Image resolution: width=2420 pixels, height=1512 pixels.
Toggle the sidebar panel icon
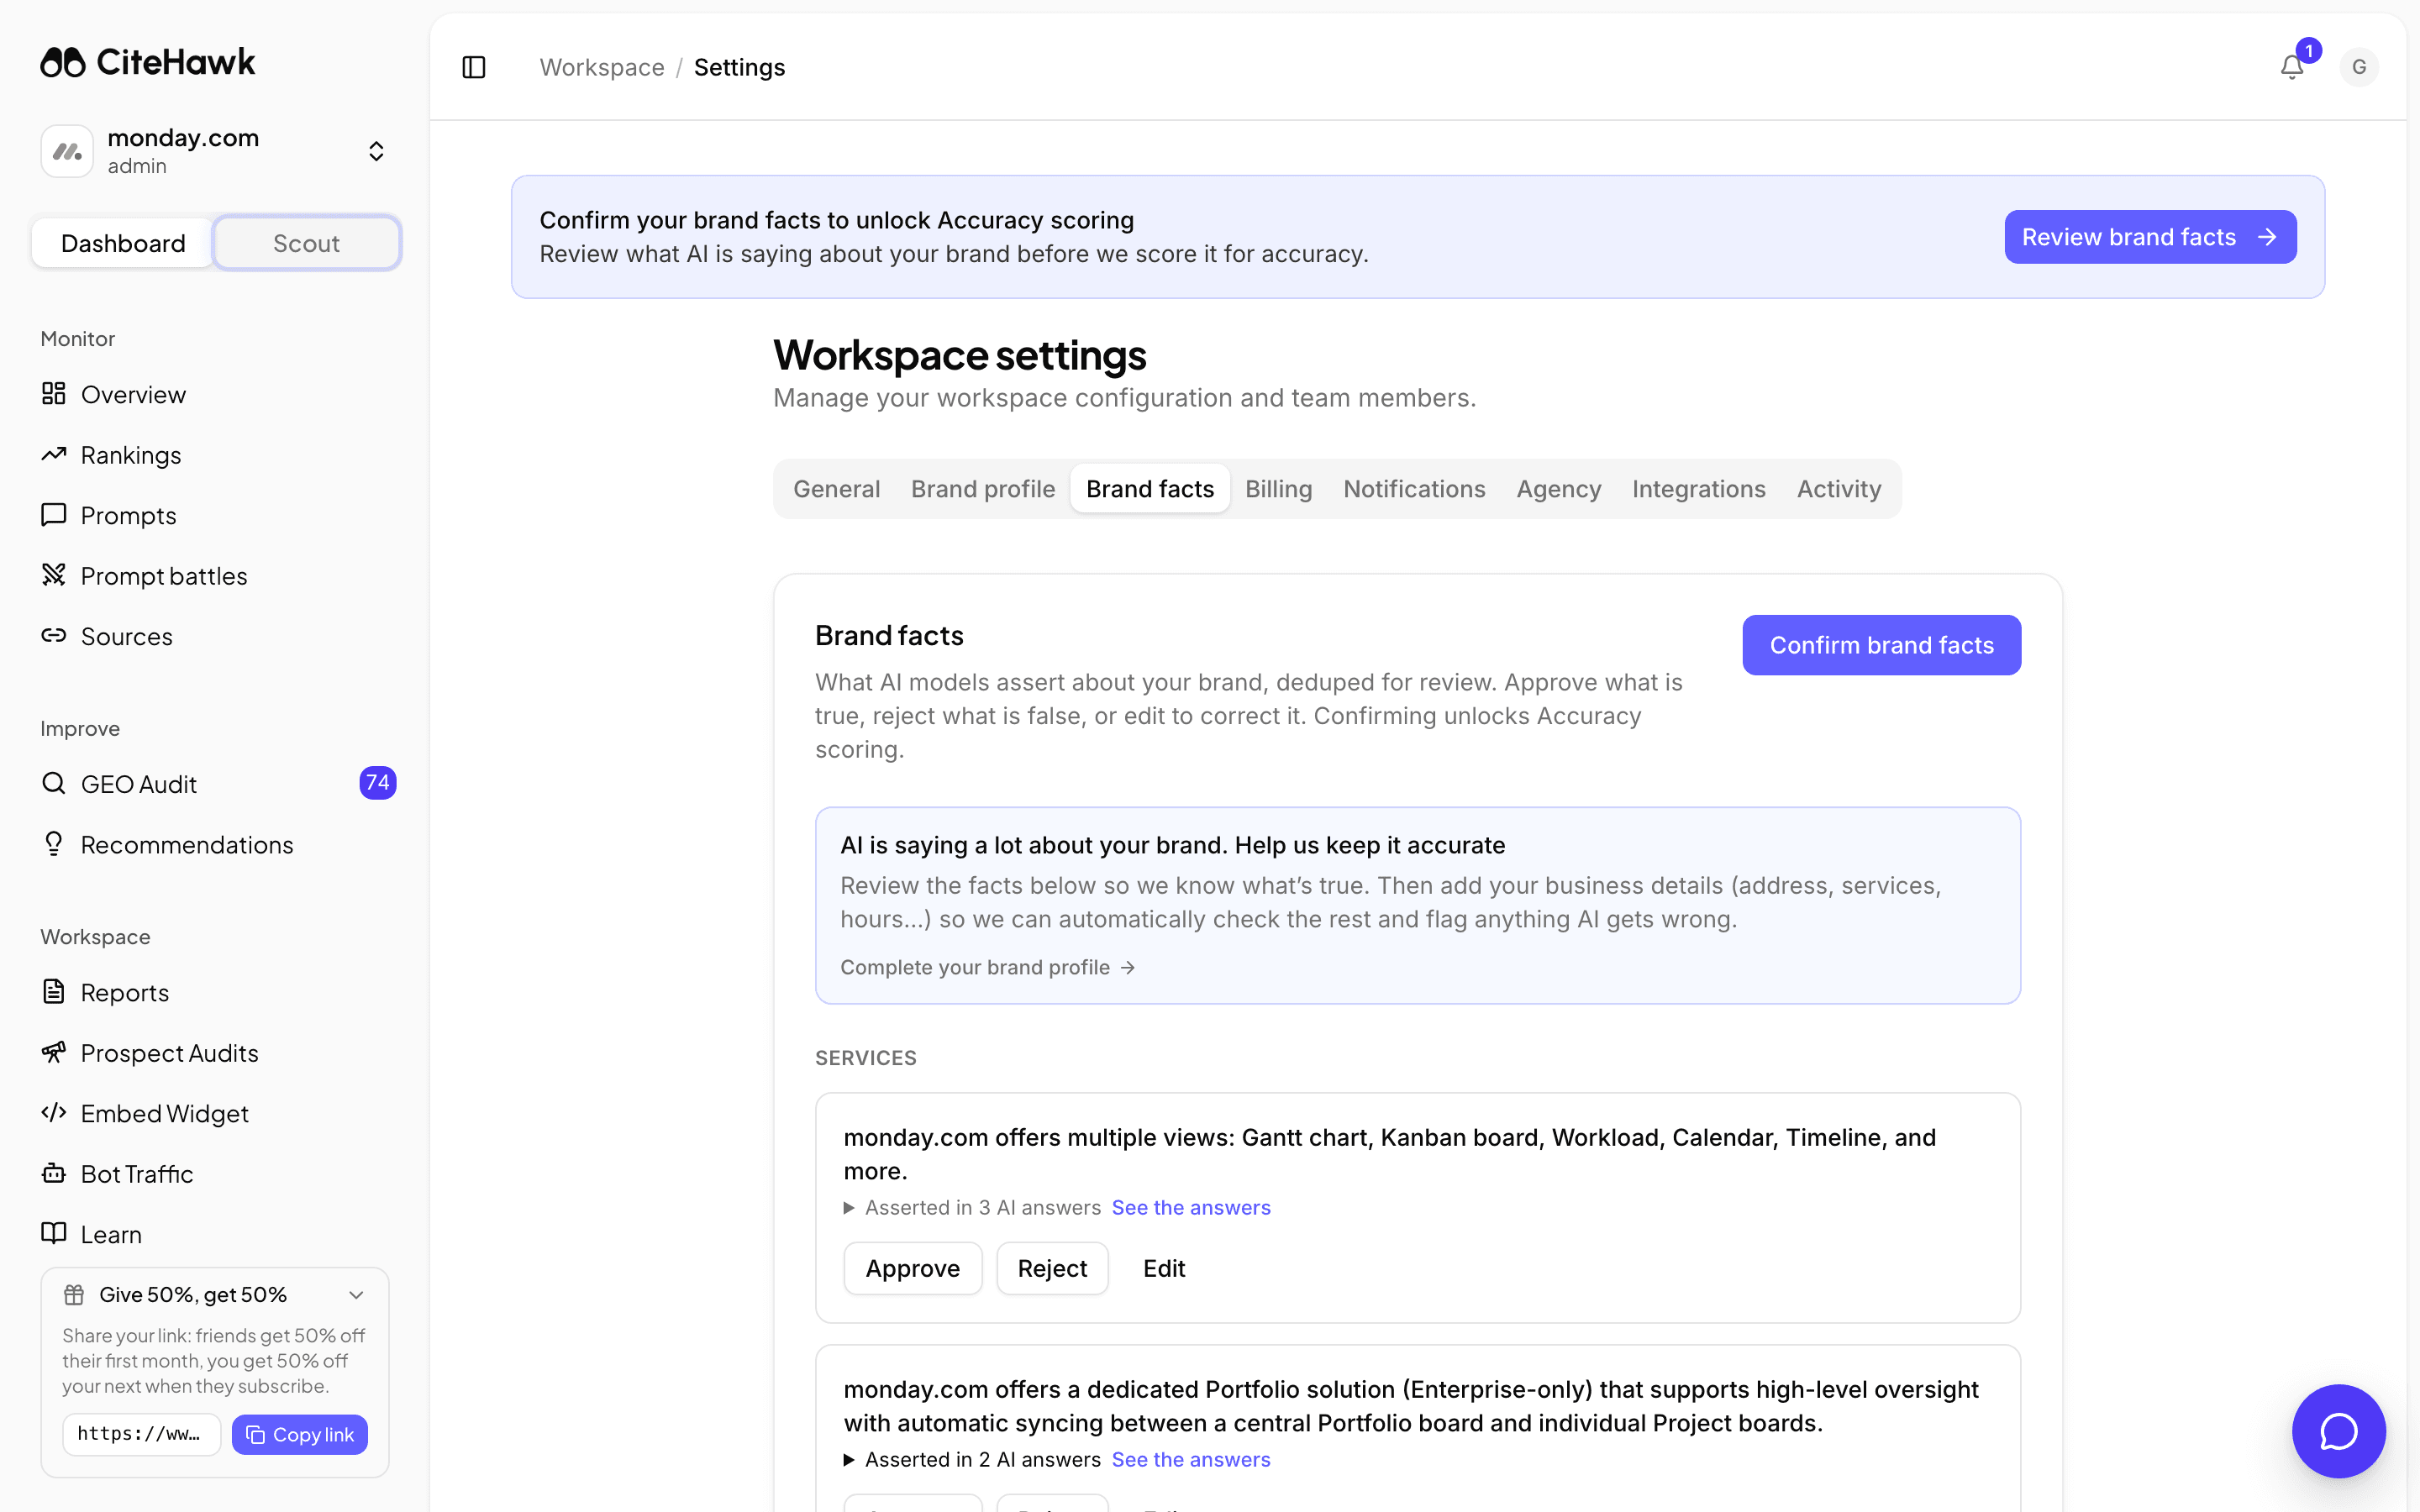click(x=474, y=67)
